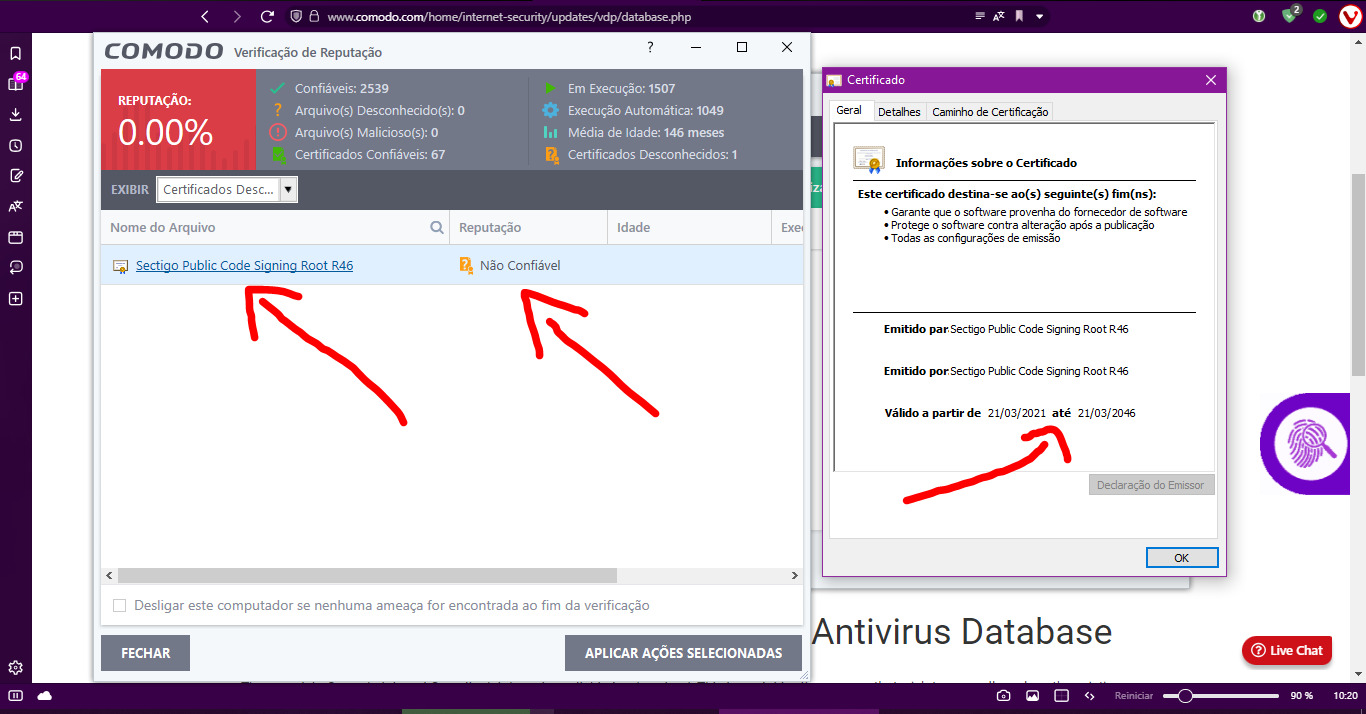This screenshot has width=1366, height=714.
Task: Click OK in the Certificado dialog
Action: 1182,558
